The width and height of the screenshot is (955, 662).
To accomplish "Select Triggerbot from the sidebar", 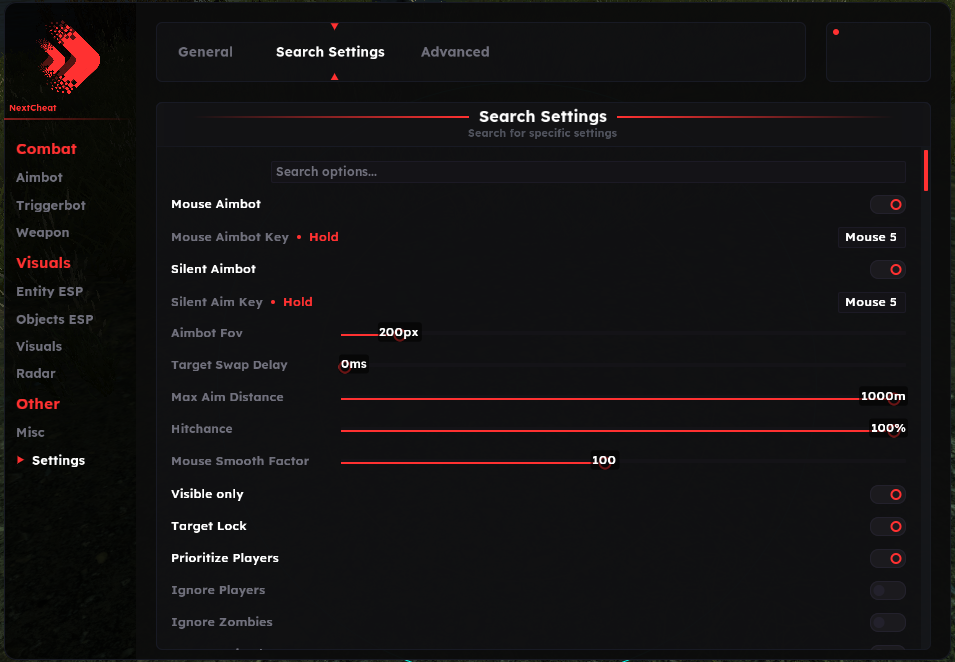I will pyautogui.click(x=51, y=206).
